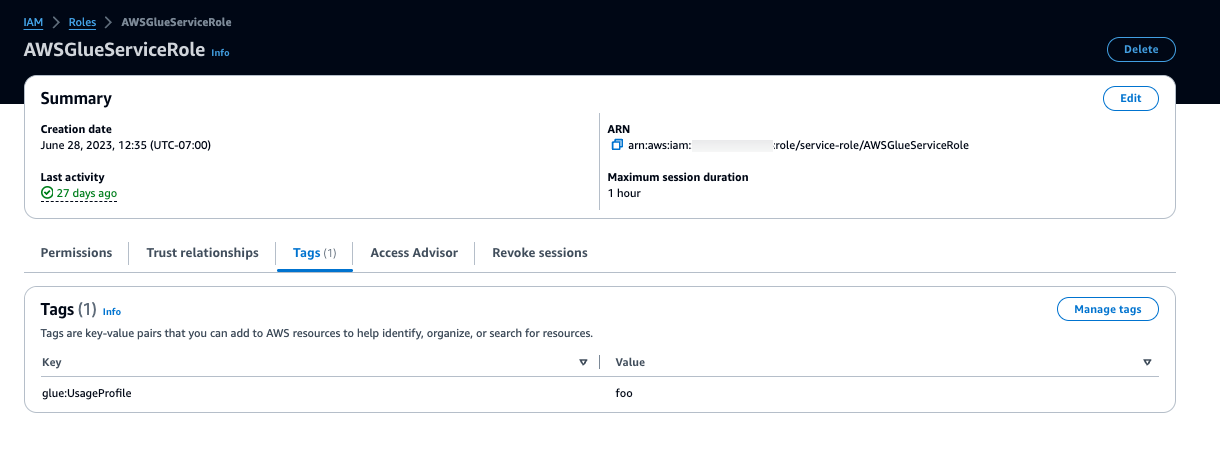The image size is (1220, 462).
Task: Click the role ARN text
Action: 798,145
